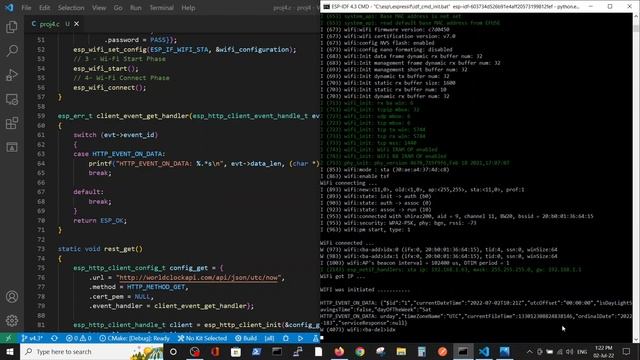
Task: Click line number 59 in the gutter
Action: click(x=41, y=116)
